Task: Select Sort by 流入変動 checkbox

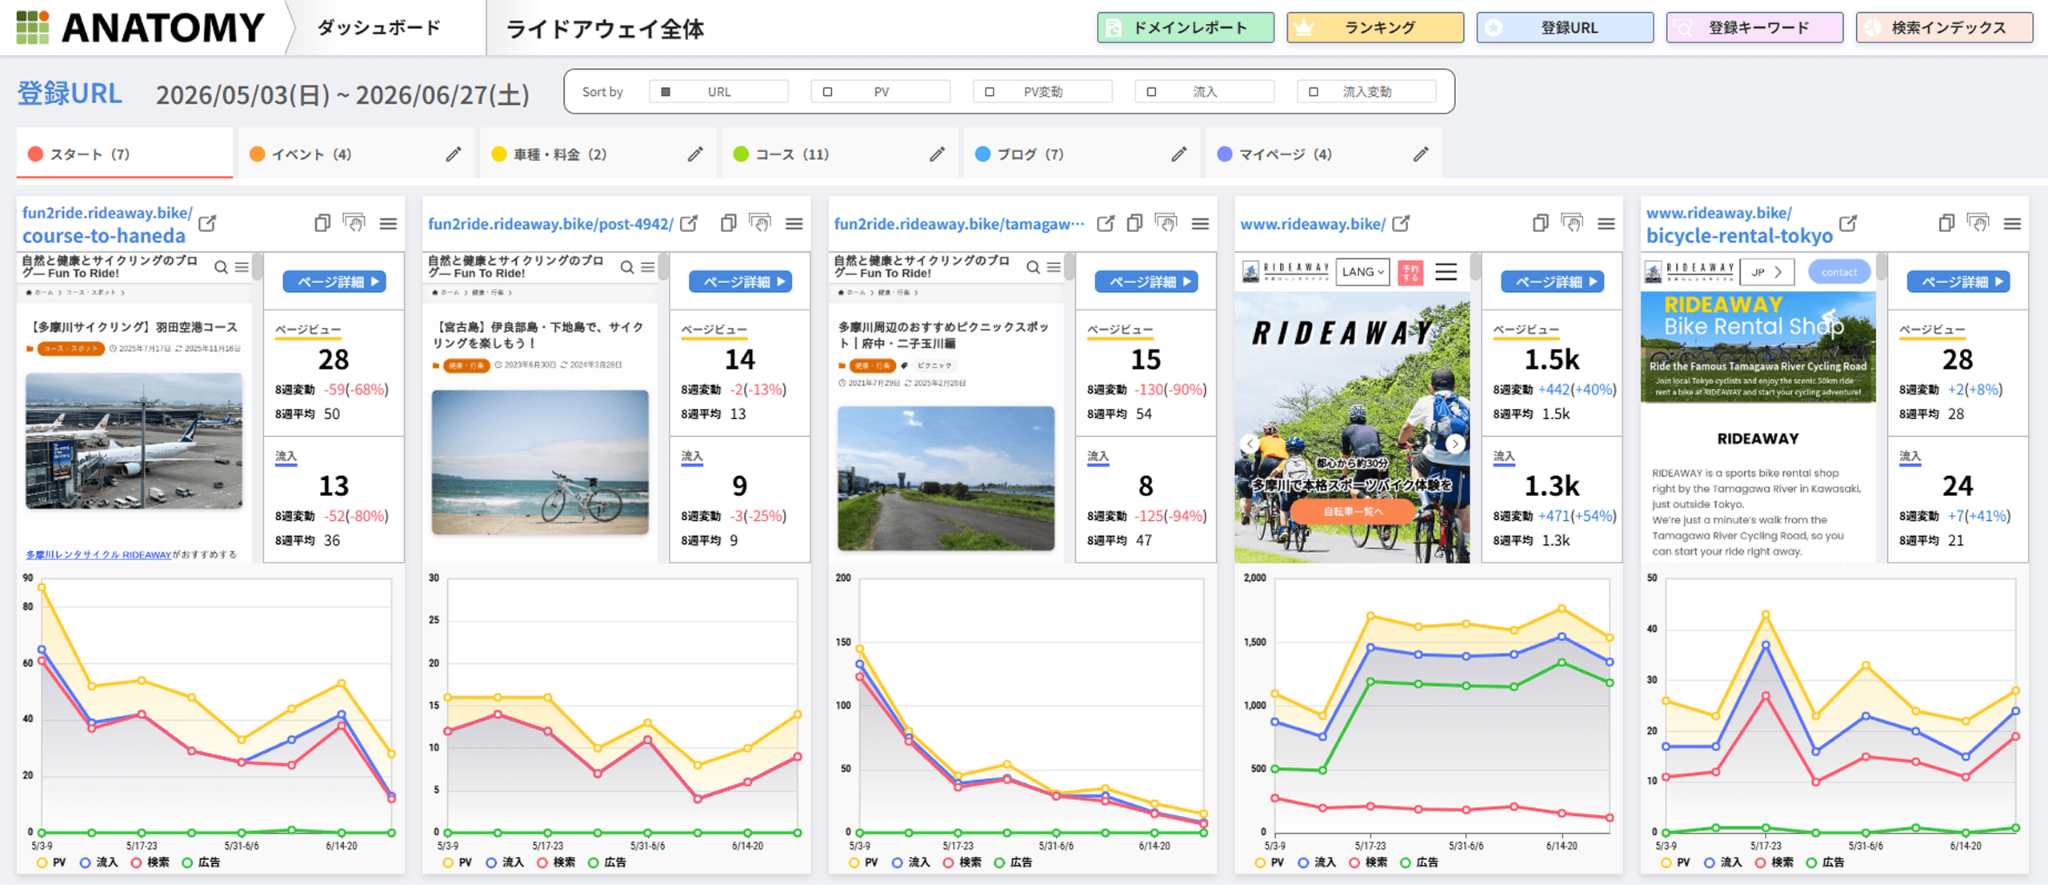Action: pyautogui.click(x=1314, y=92)
